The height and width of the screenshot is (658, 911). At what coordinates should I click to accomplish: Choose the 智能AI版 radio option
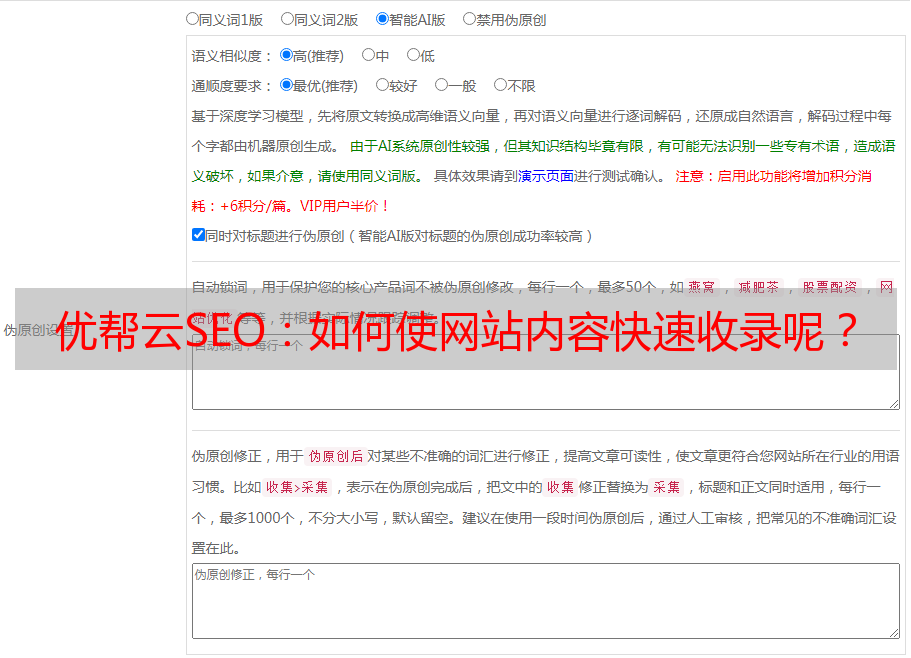pyautogui.click(x=382, y=19)
